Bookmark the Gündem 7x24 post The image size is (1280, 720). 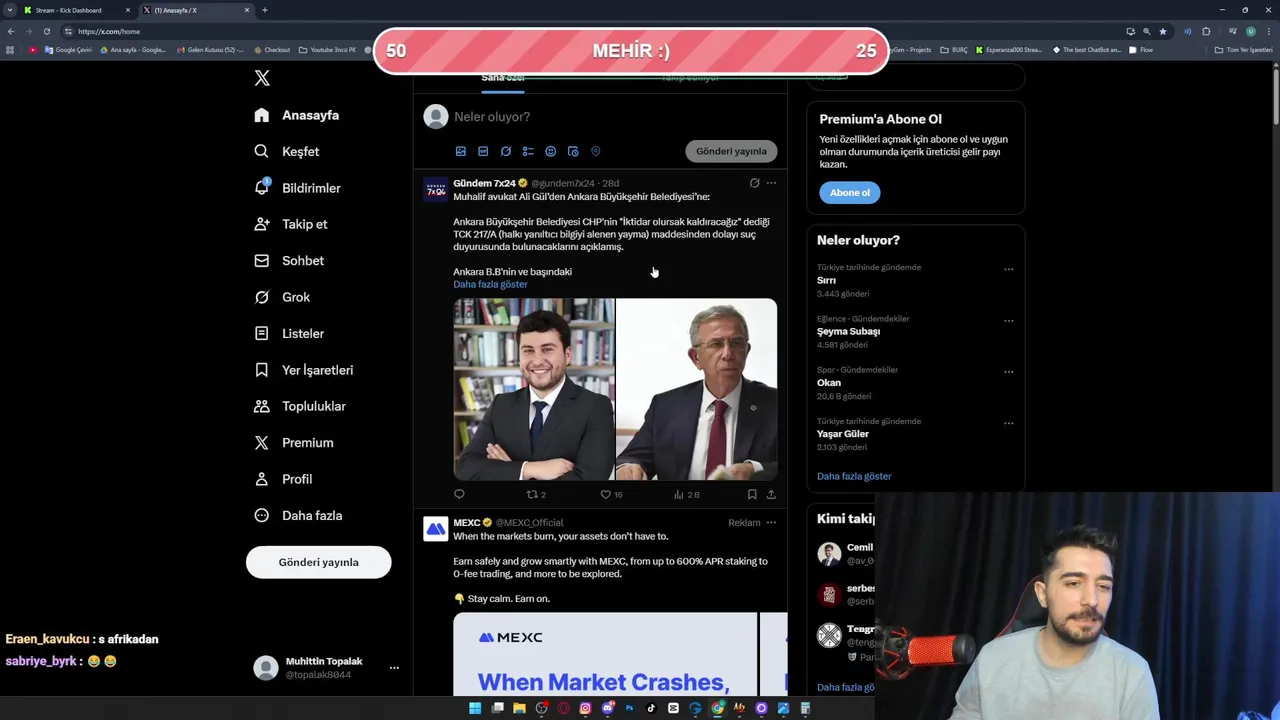[752, 494]
